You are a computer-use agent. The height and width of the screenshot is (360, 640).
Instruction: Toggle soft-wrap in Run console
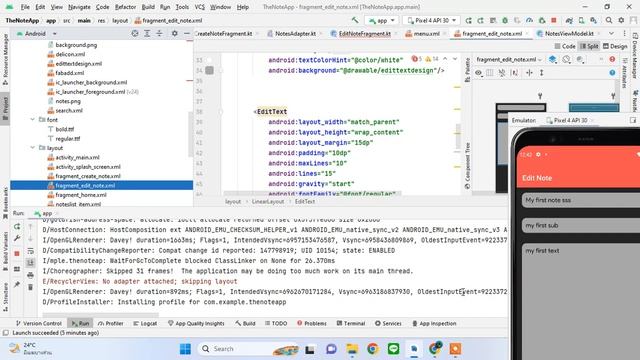pyautogui.click(x=31, y=251)
